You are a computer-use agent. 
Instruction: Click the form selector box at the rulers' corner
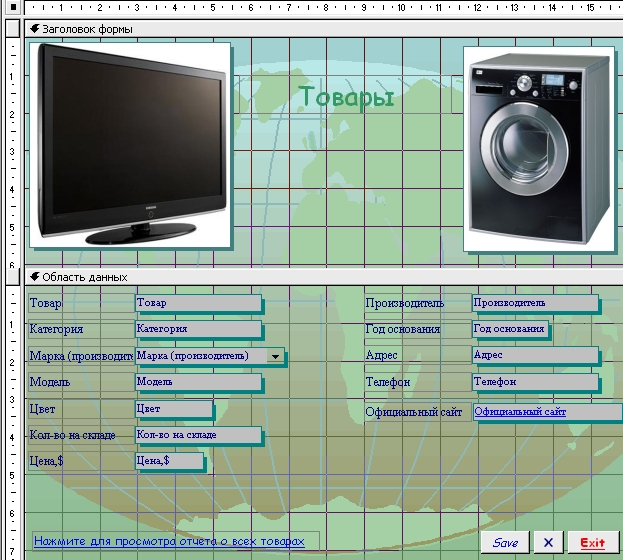pos(11,8)
